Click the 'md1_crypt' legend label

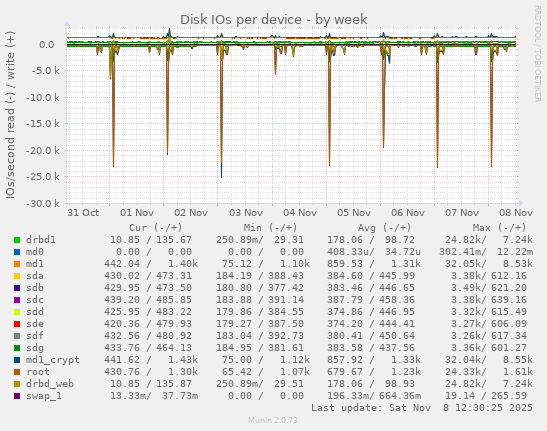point(53,360)
